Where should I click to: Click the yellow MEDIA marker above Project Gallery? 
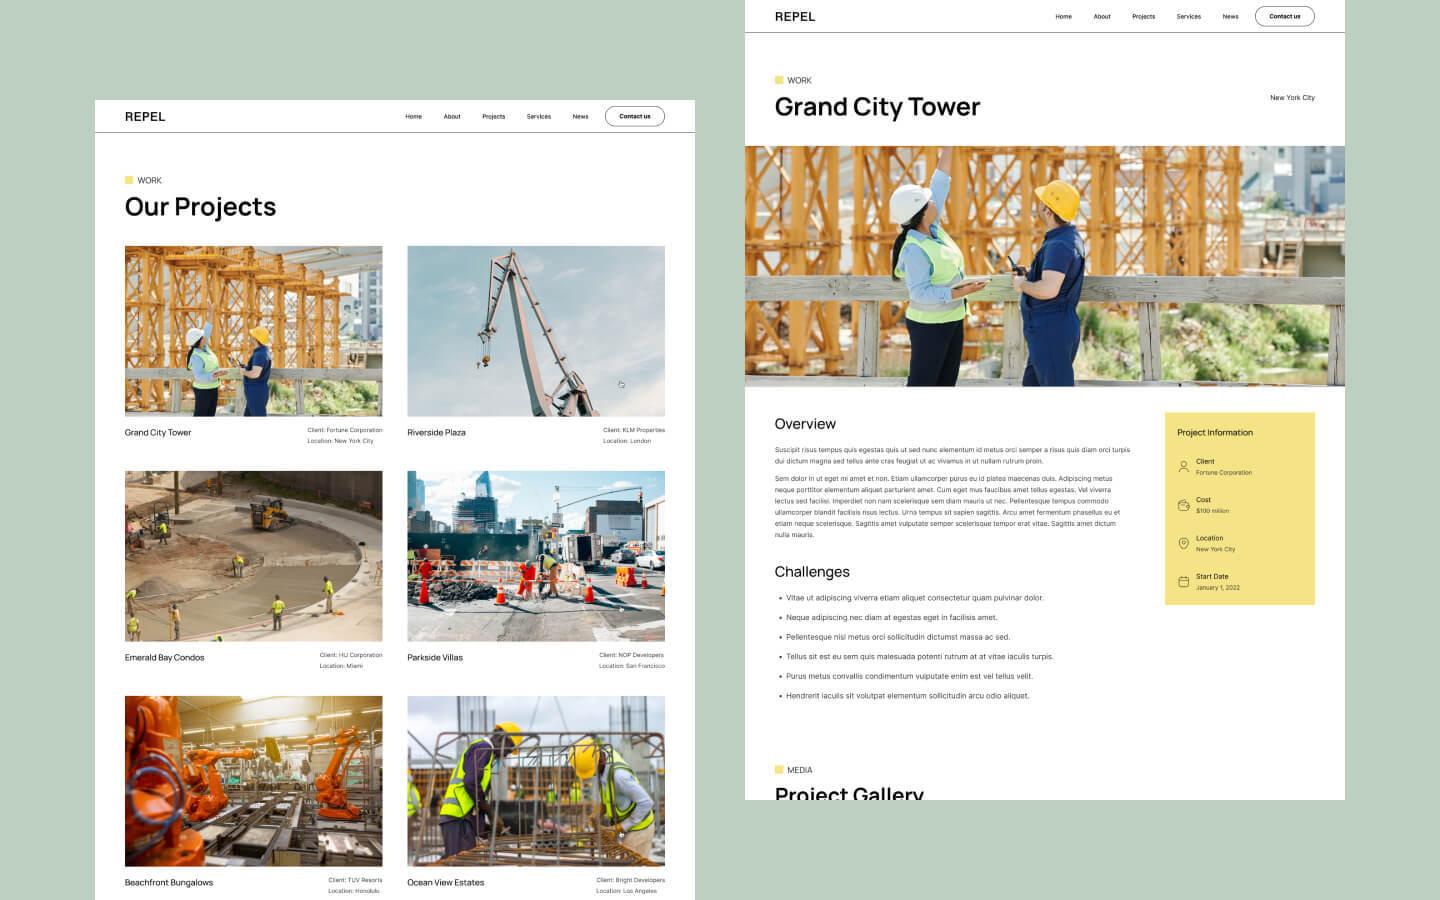(779, 769)
